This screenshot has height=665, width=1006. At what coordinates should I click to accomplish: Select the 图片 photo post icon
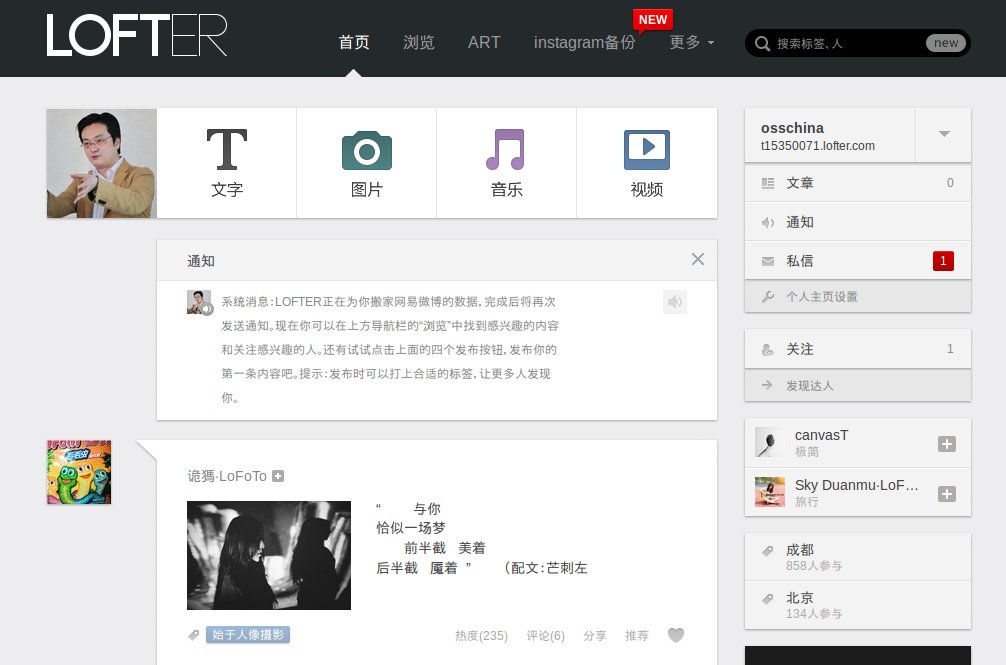click(367, 150)
